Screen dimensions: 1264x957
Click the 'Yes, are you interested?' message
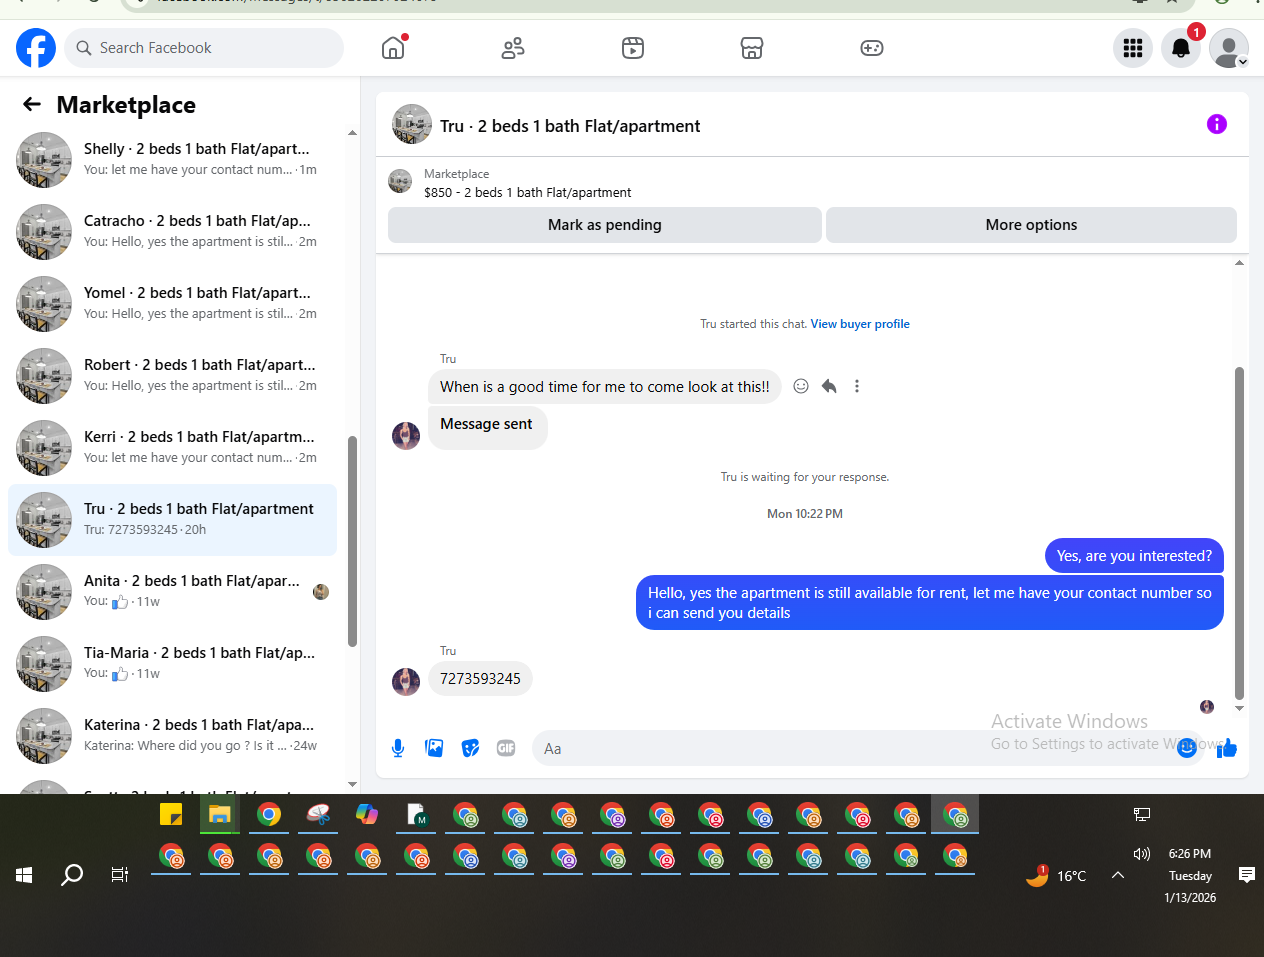click(1134, 556)
